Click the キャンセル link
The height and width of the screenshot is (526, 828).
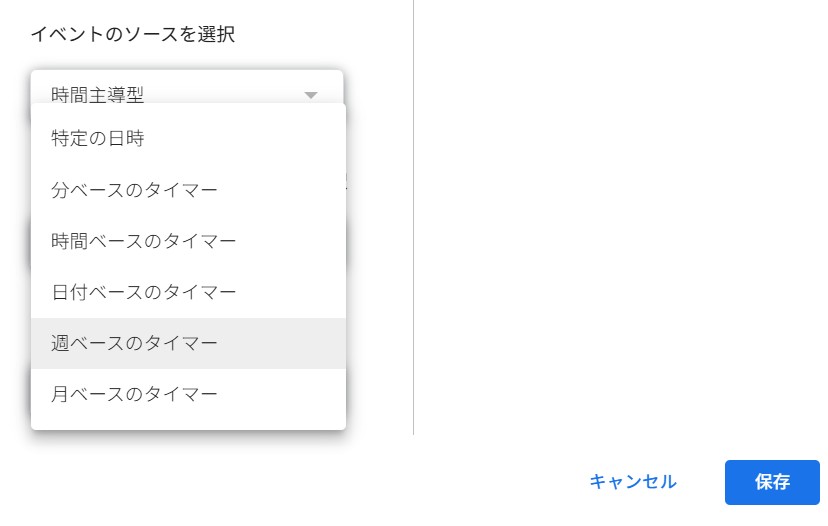tap(633, 482)
